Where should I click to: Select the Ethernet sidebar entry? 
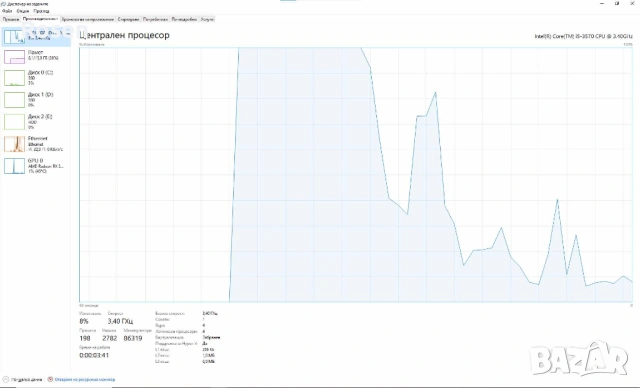click(x=36, y=144)
